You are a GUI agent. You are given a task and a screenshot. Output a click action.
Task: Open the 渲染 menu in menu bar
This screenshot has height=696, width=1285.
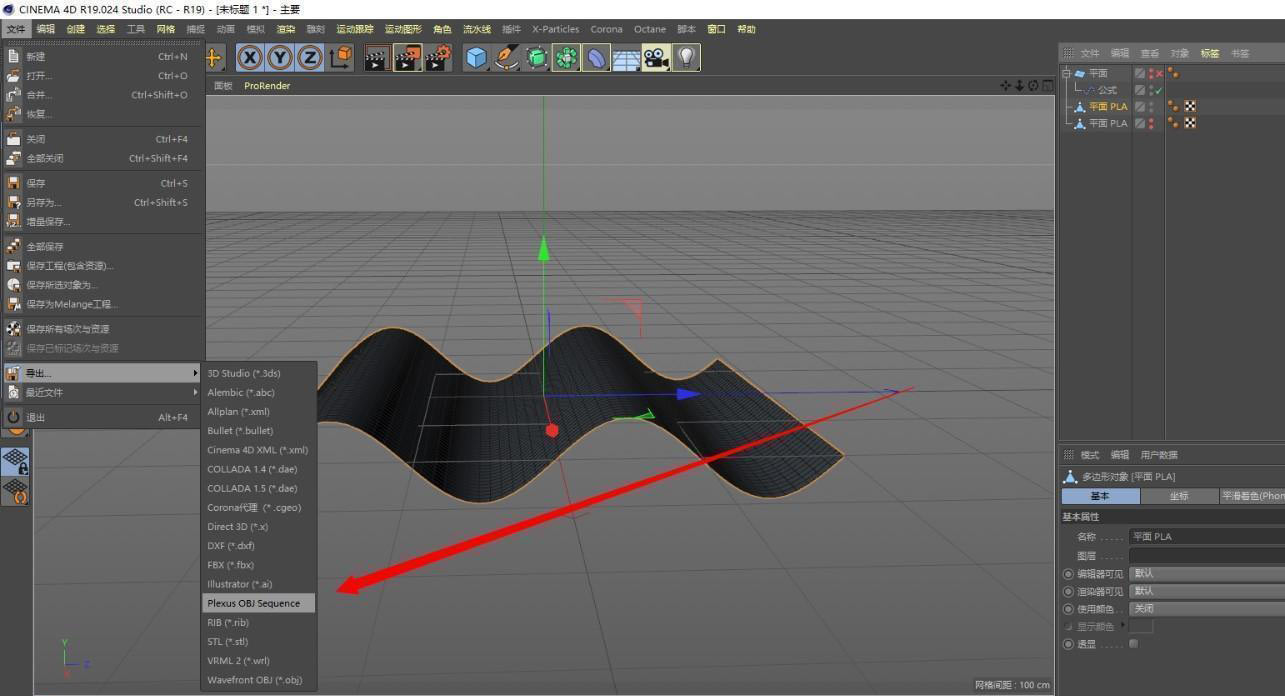click(x=286, y=29)
